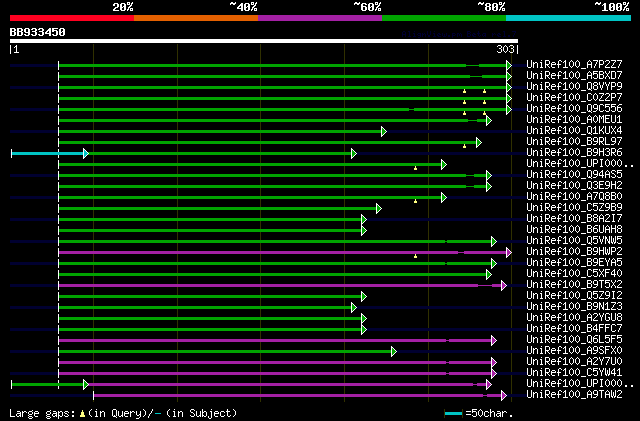Click the arrowhead ending the B6UAH8 alignment
This screenshot has height=421, width=640.
tap(364, 231)
